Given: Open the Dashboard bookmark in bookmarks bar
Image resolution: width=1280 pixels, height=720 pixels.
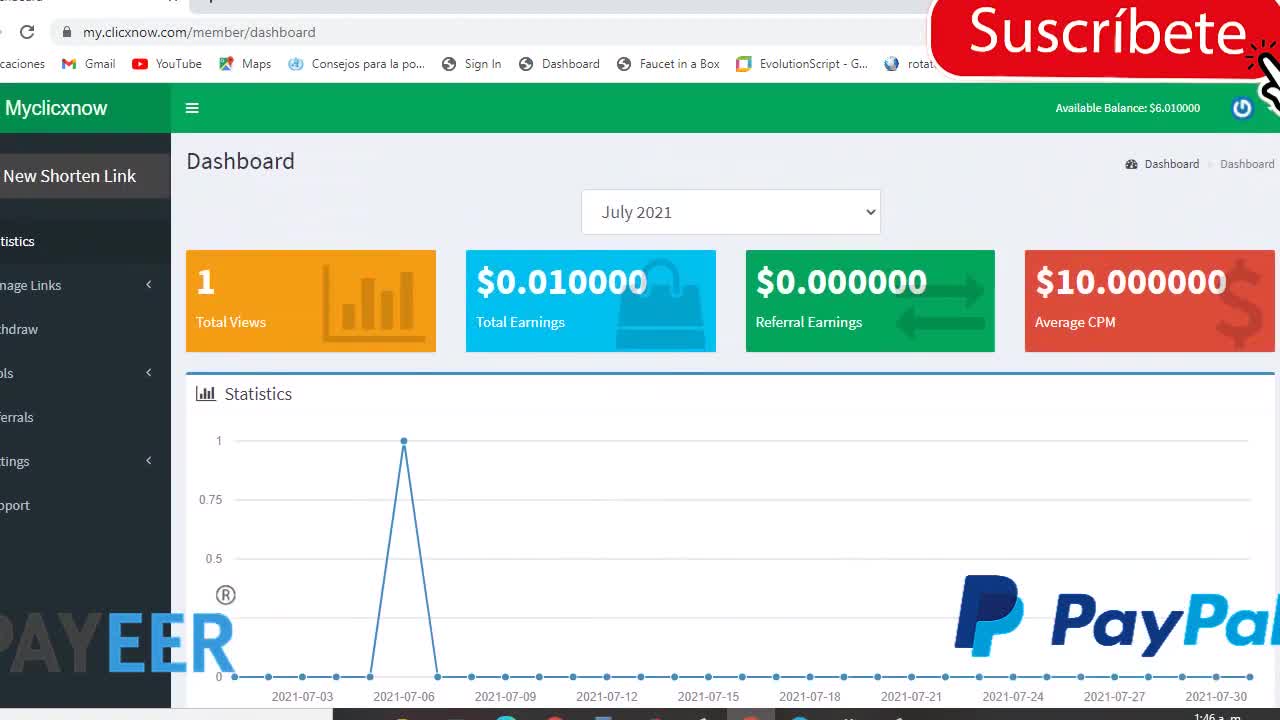Looking at the screenshot, I should click(x=559, y=63).
